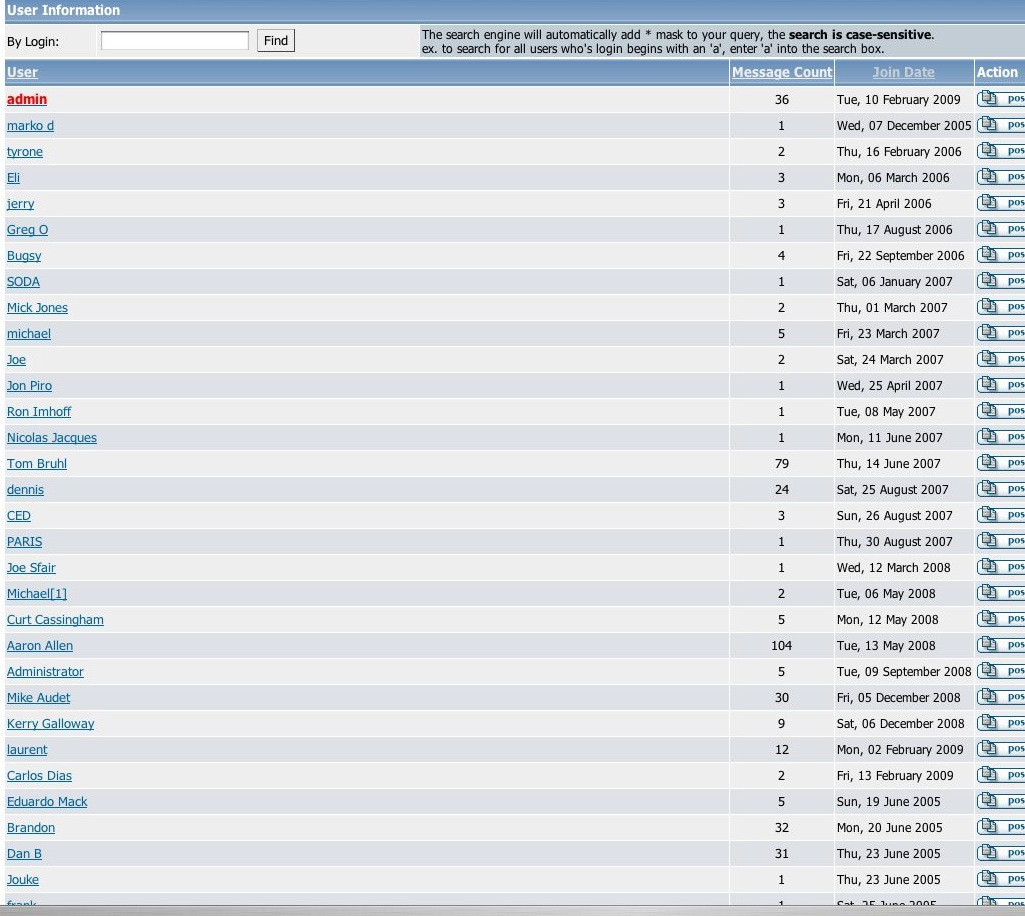Image resolution: width=1025 pixels, height=916 pixels.
Task: Click Kerry Galloway posts action icon
Action: (x=1001, y=723)
